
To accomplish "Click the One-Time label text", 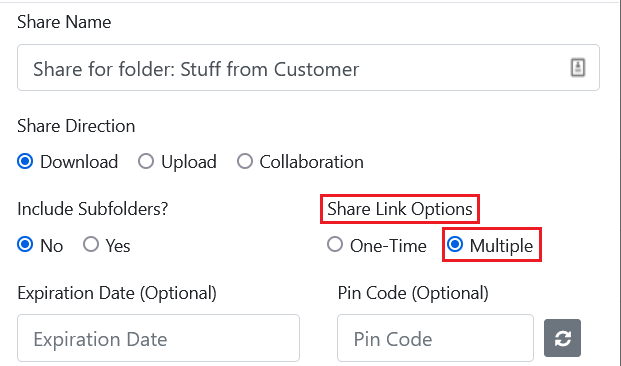I will 388,246.
